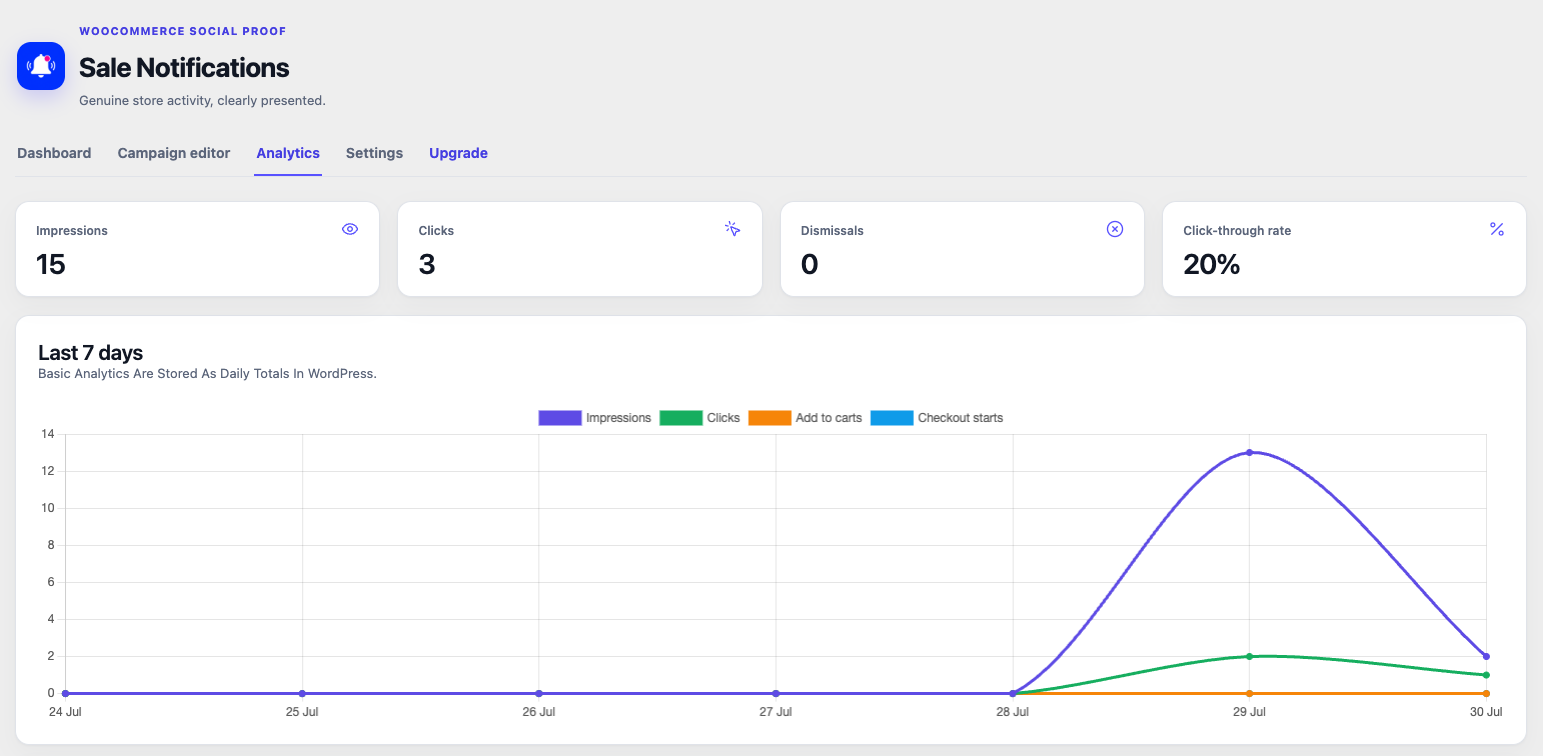Screen dimensions: 1543x756
Task: Click the percent icon on Click-through rate card
Action: coord(1497,229)
